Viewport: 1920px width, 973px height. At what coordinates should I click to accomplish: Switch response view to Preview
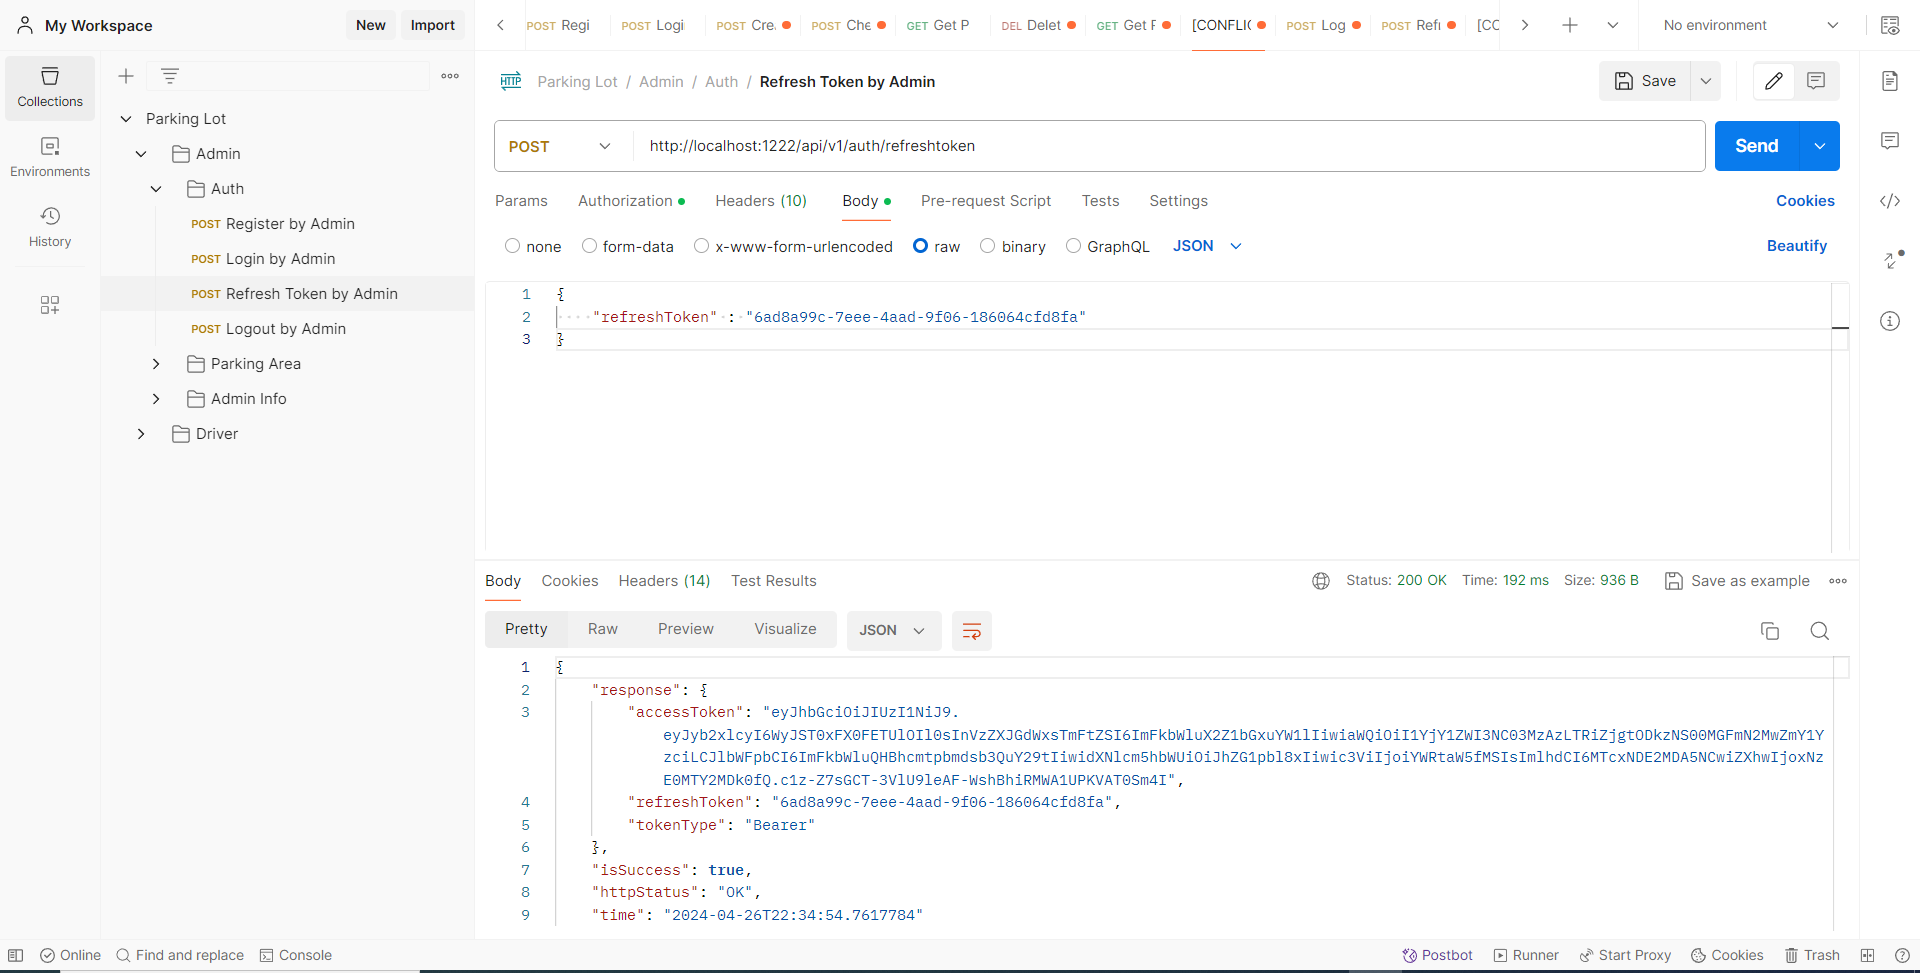click(x=686, y=629)
